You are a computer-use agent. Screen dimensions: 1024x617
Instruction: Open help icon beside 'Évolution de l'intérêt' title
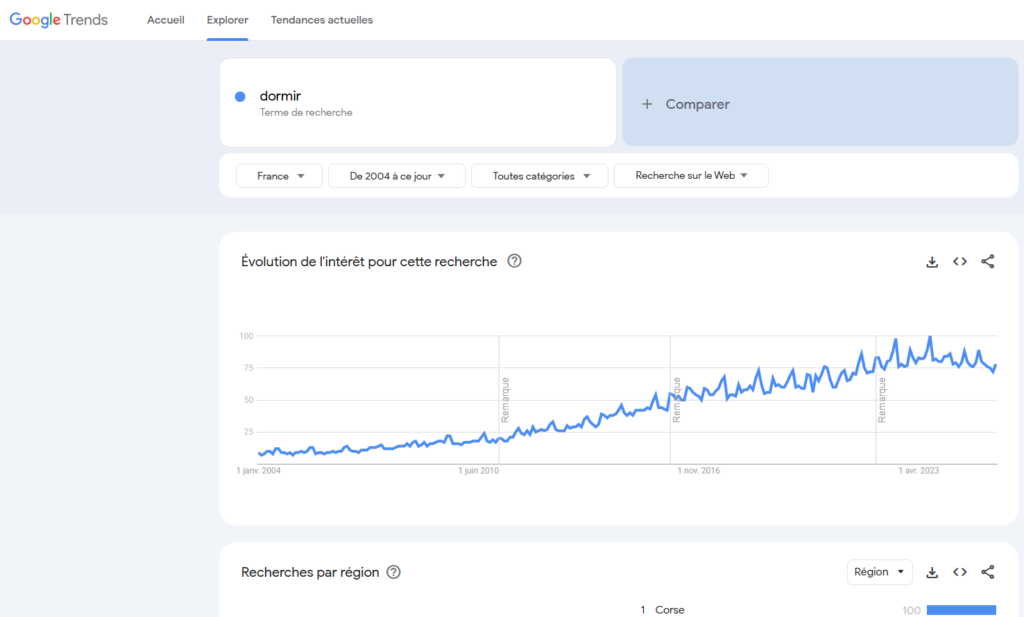click(x=514, y=262)
